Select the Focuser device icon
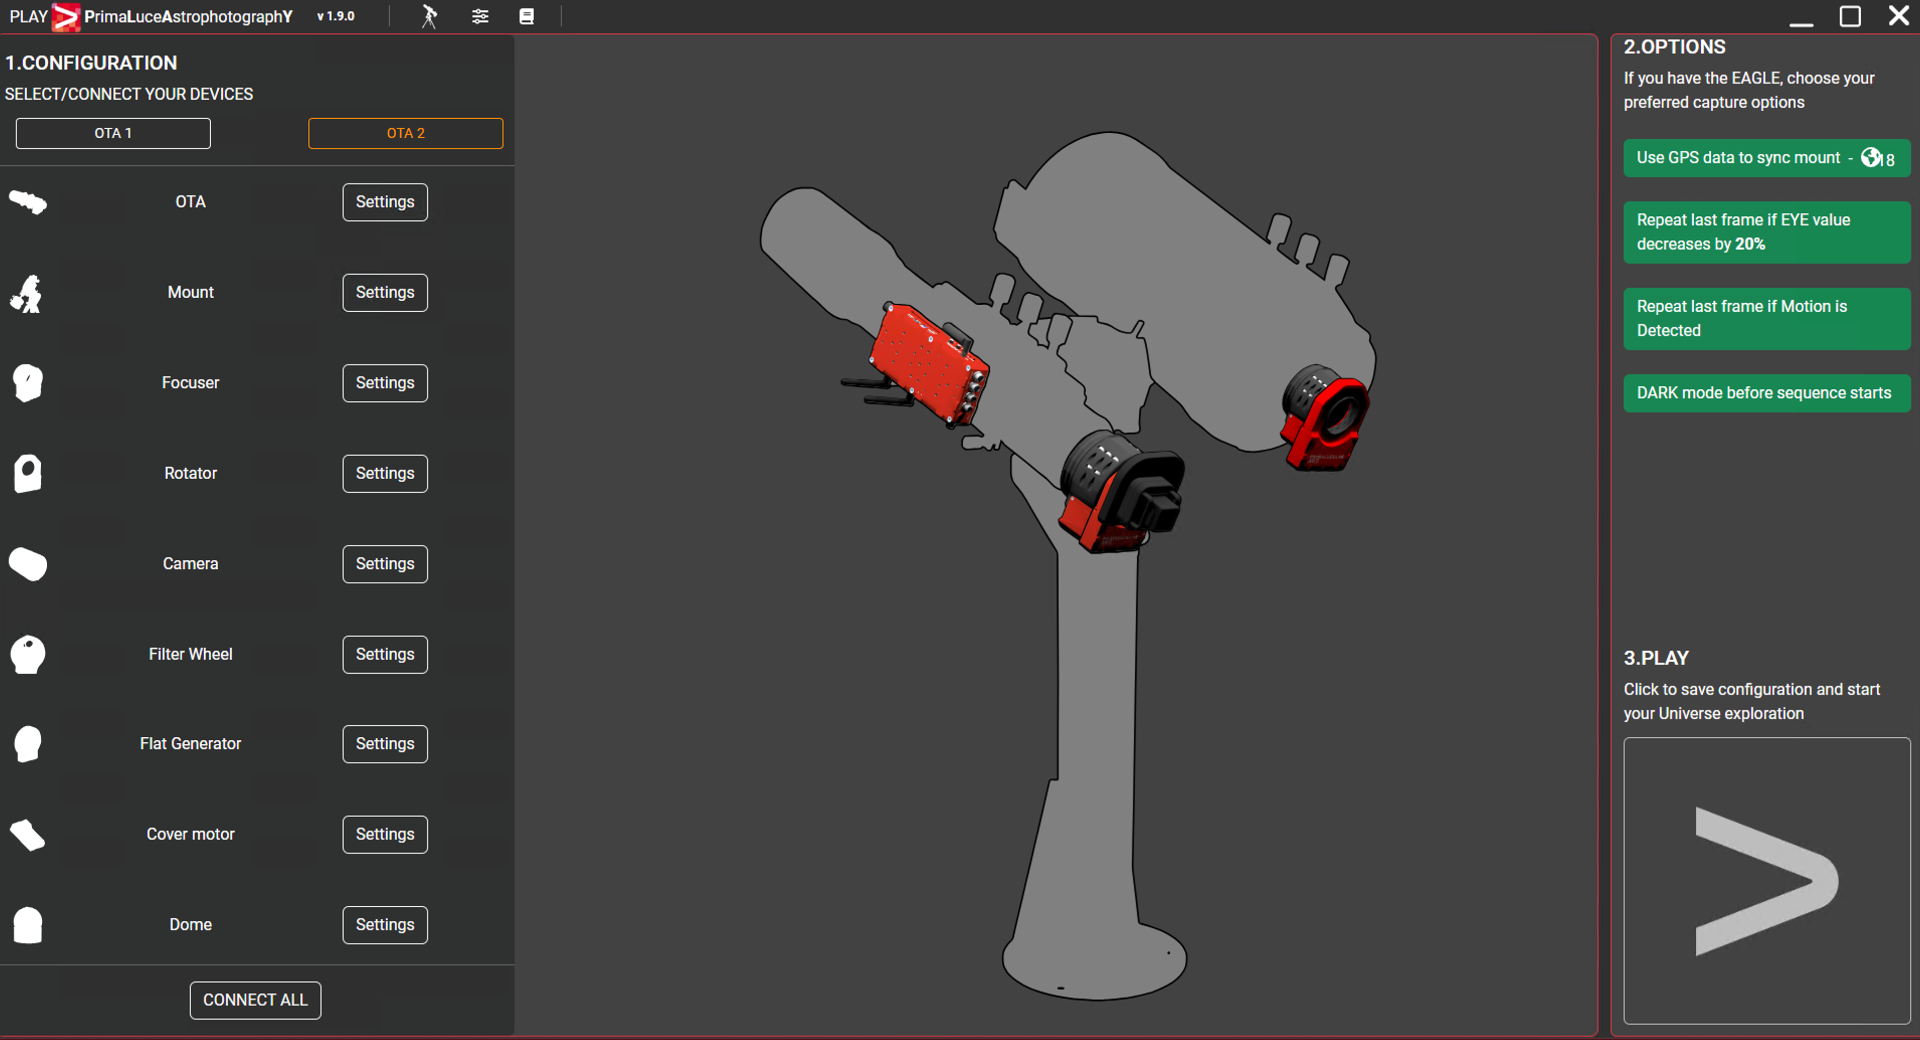Screen dimensions: 1920x1040 tap(27, 383)
